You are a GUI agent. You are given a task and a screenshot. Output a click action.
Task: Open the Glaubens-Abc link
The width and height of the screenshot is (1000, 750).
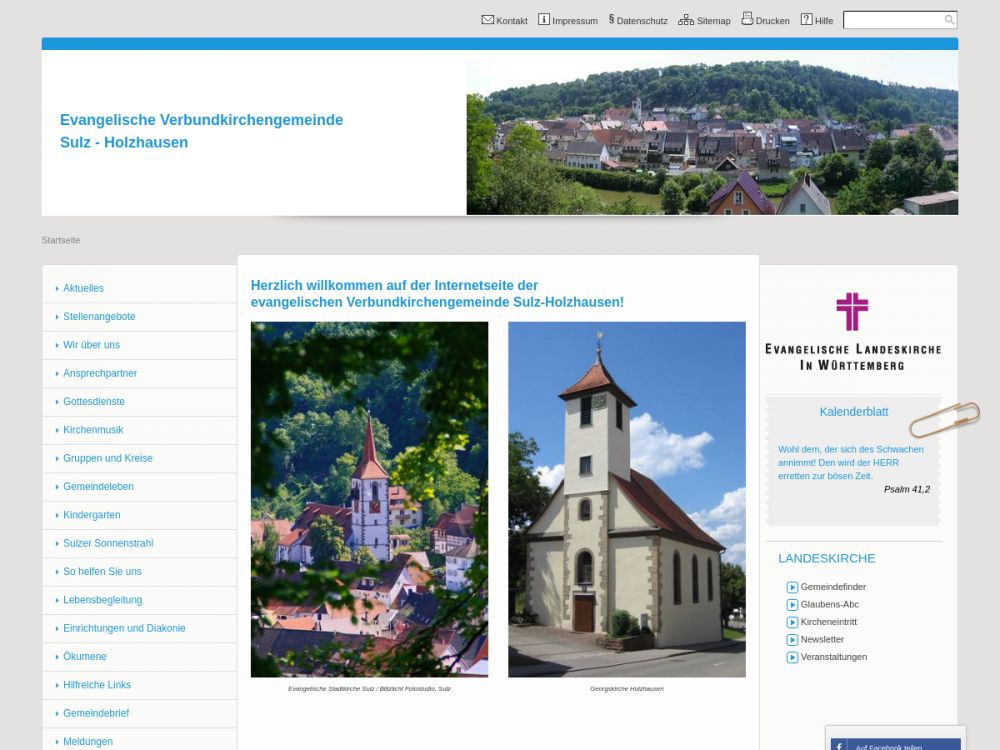829,605
